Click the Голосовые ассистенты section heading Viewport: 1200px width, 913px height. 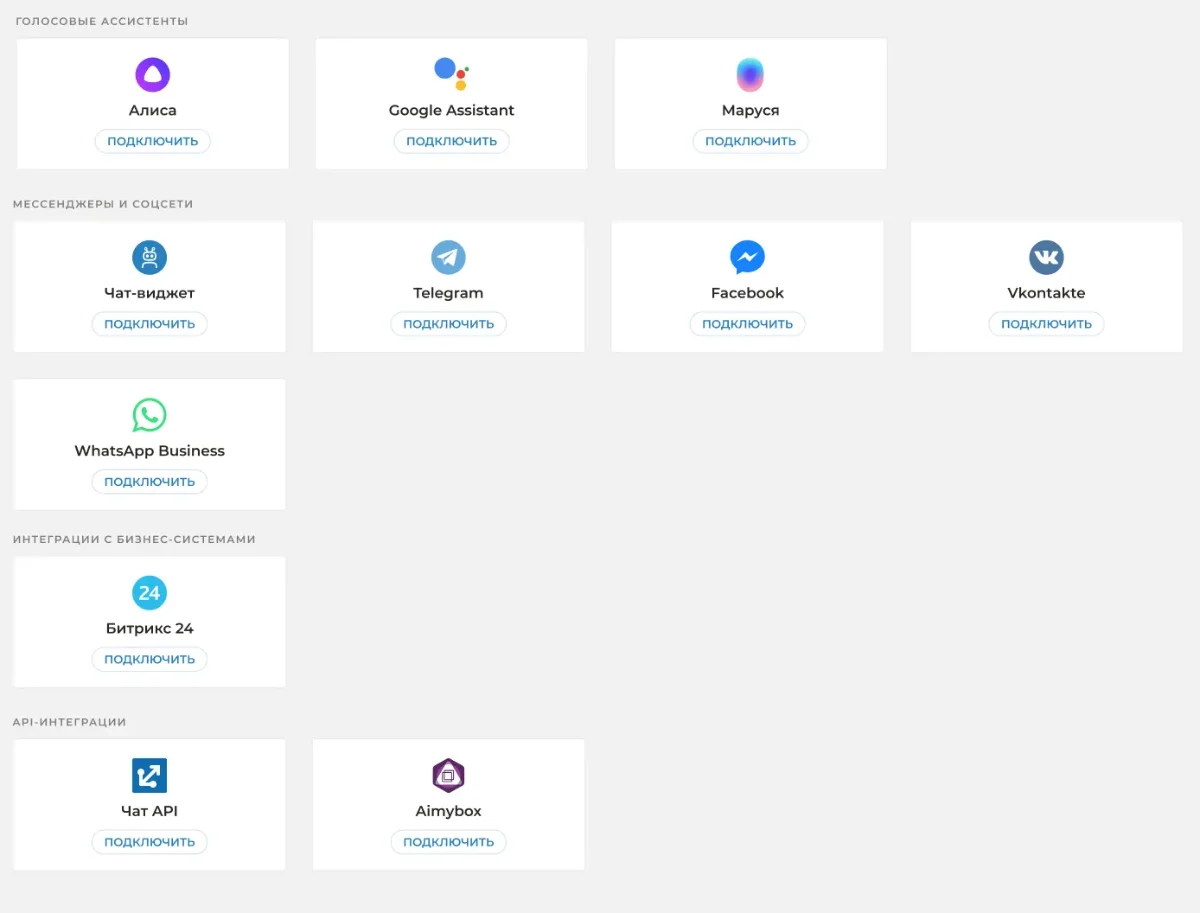click(x=102, y=21)
